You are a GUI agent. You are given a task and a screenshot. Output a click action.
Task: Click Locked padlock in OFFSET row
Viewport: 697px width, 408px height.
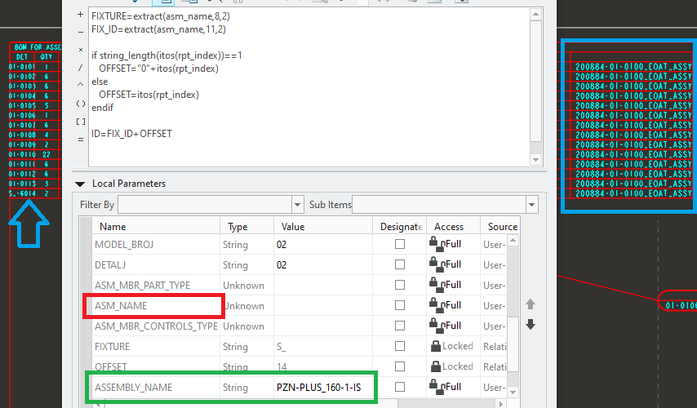[x=436, y=366]
